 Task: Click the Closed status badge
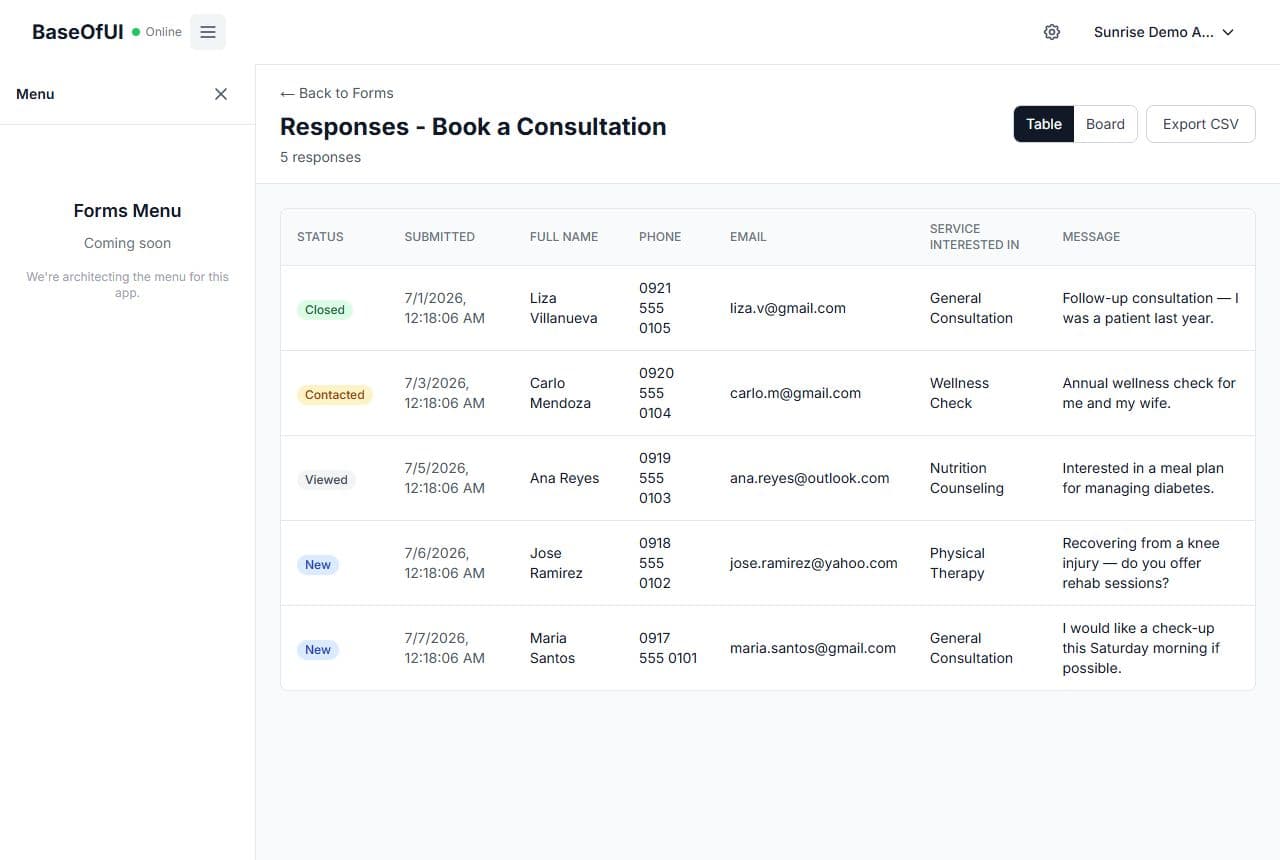(325, 310)
